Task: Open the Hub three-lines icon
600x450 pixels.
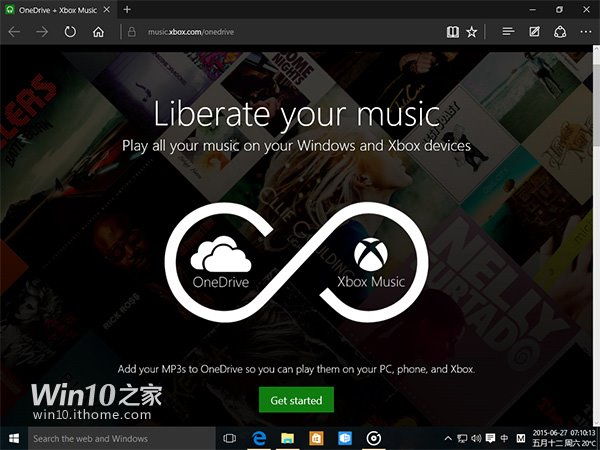Action: point(508,31)
